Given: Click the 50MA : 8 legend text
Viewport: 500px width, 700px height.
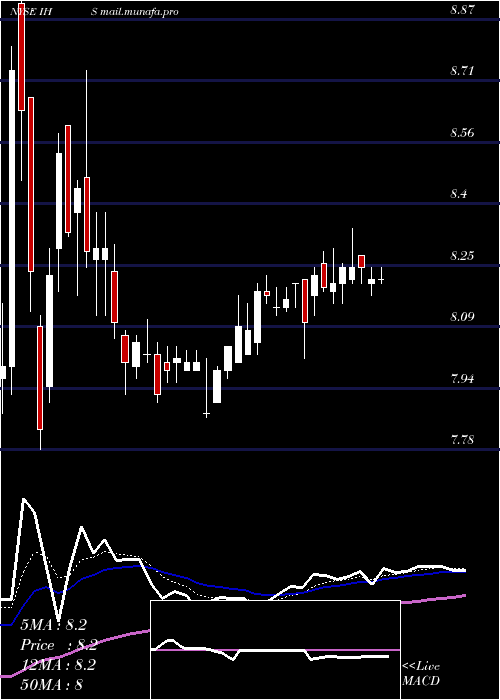Looking at the screenshot, I should pos(52,684).
